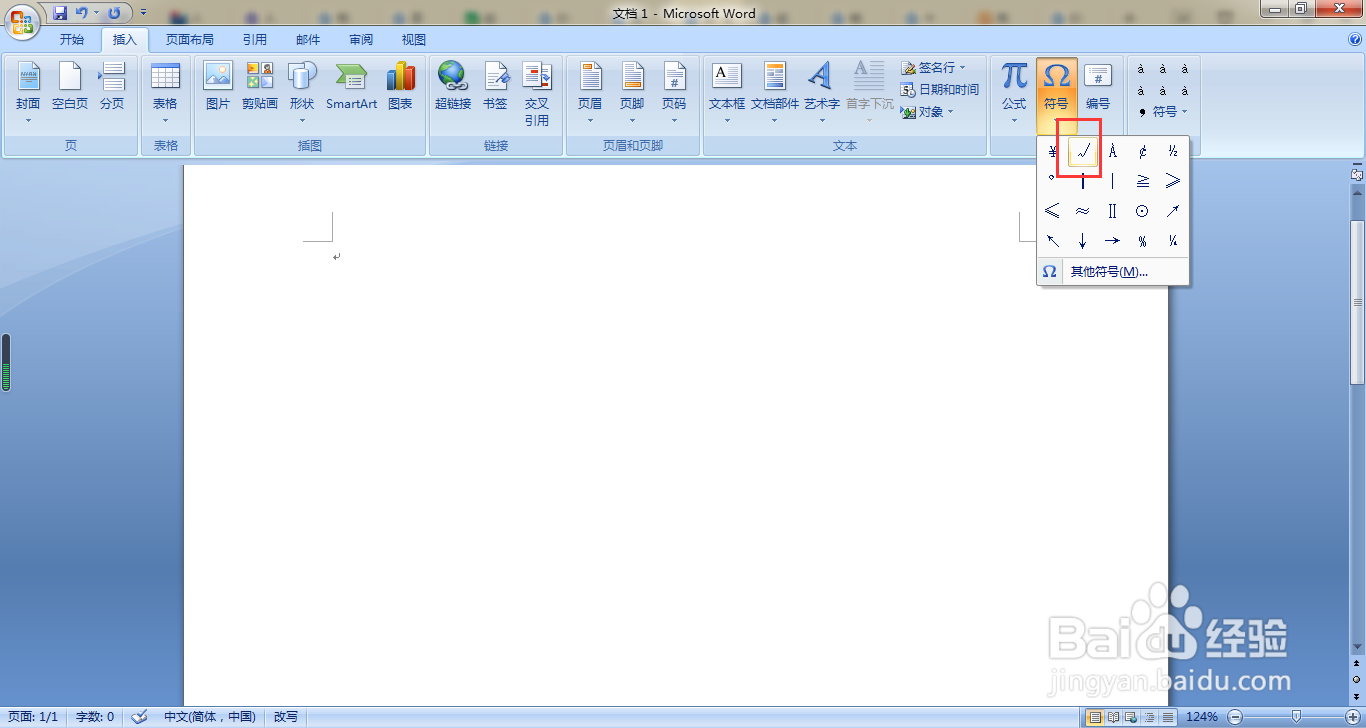Switch to full screen reading view
This screenshot has width=1366, height=728.
click(1113, 717)
